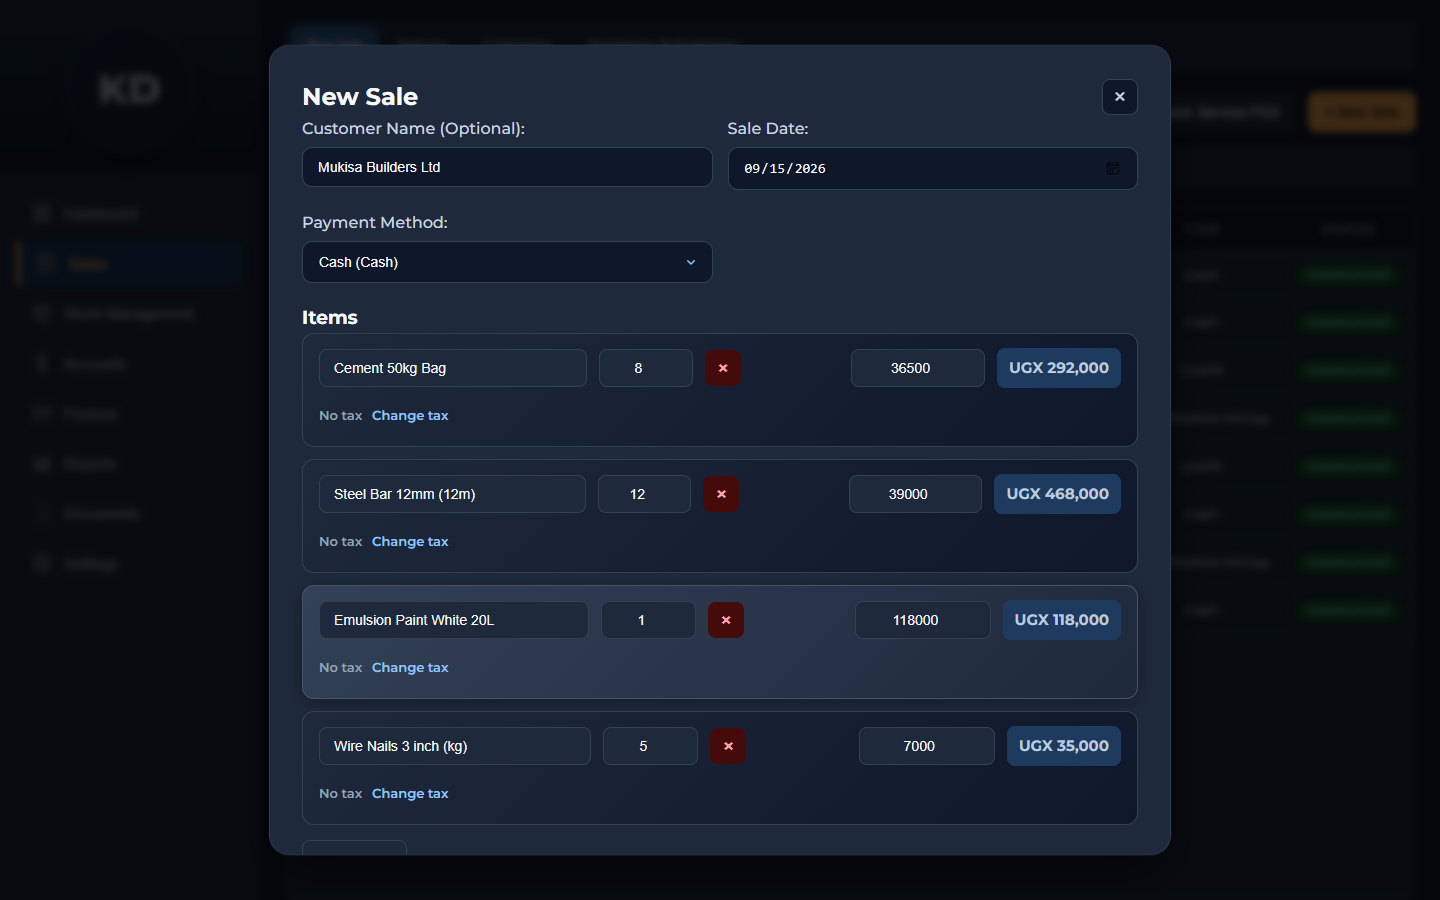This screenshot has height=900, width=1440.
Task: Click the quantity field showing 12
Action: tap(644, 494)
